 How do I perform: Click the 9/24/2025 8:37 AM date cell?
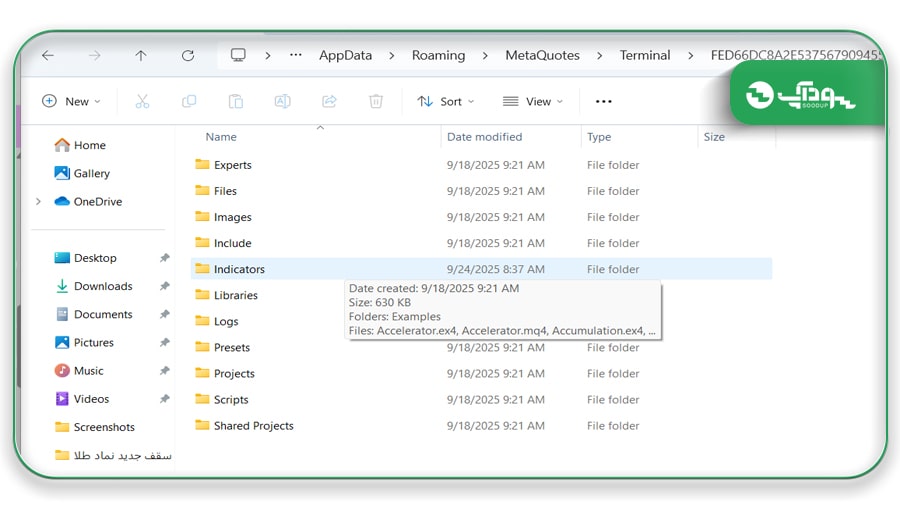click(496, 269)
